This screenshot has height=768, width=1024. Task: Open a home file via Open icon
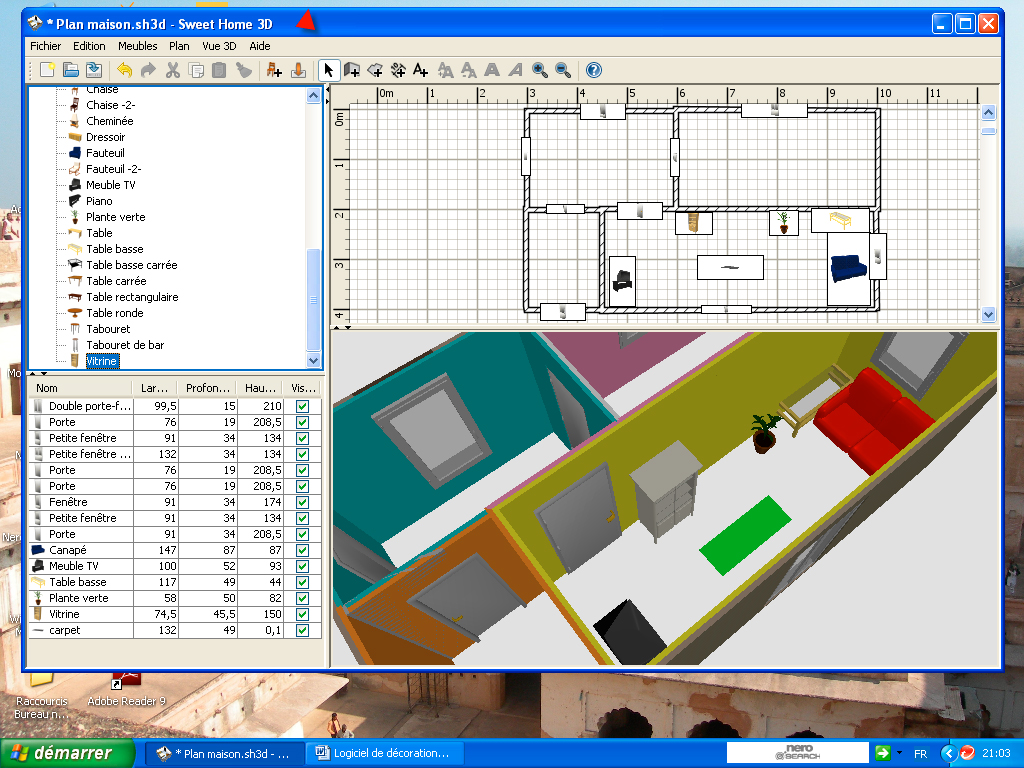pos(71,70)
